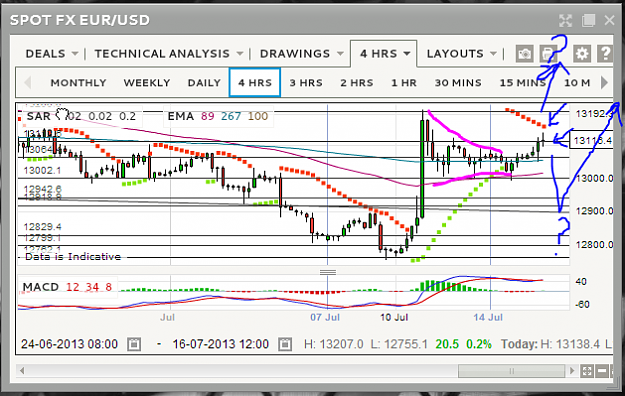Image resolution: width=625 pixels, height=396 pixels.
Task: Click the print chart icon
Action: (x=548, y=54)
